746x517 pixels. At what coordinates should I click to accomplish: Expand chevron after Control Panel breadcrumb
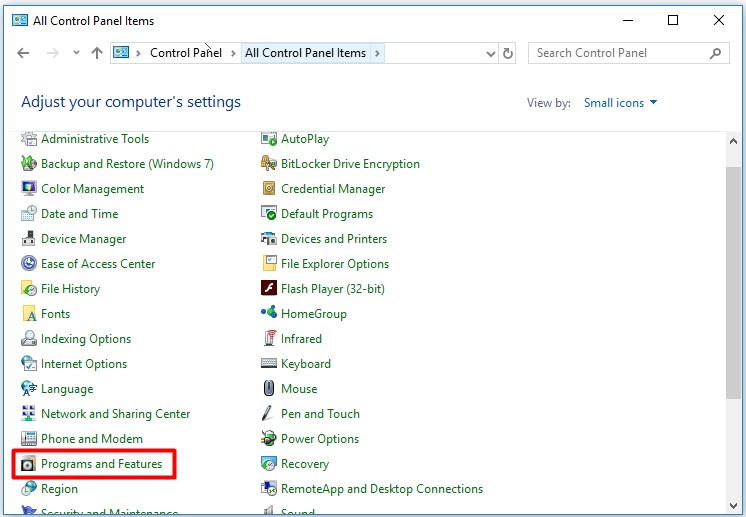233,53
